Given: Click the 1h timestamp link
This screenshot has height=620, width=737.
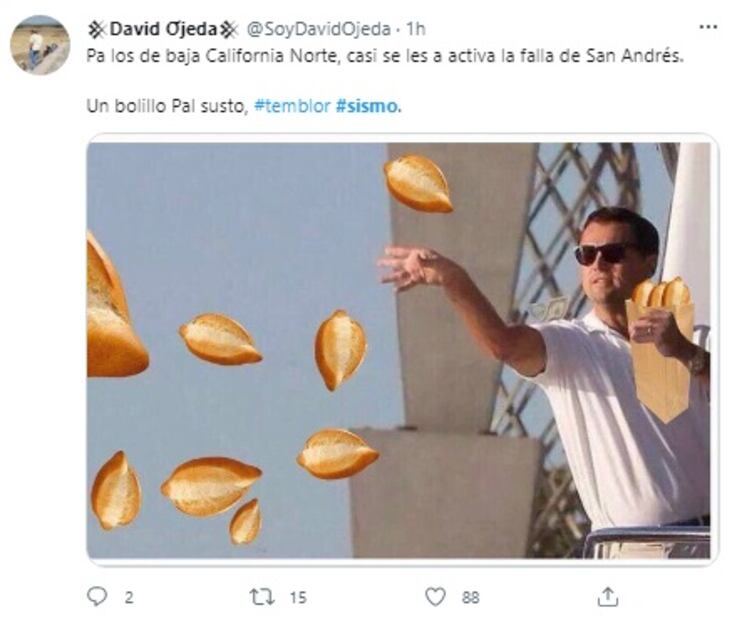Looking at the screenshot, I should point(416,29).
